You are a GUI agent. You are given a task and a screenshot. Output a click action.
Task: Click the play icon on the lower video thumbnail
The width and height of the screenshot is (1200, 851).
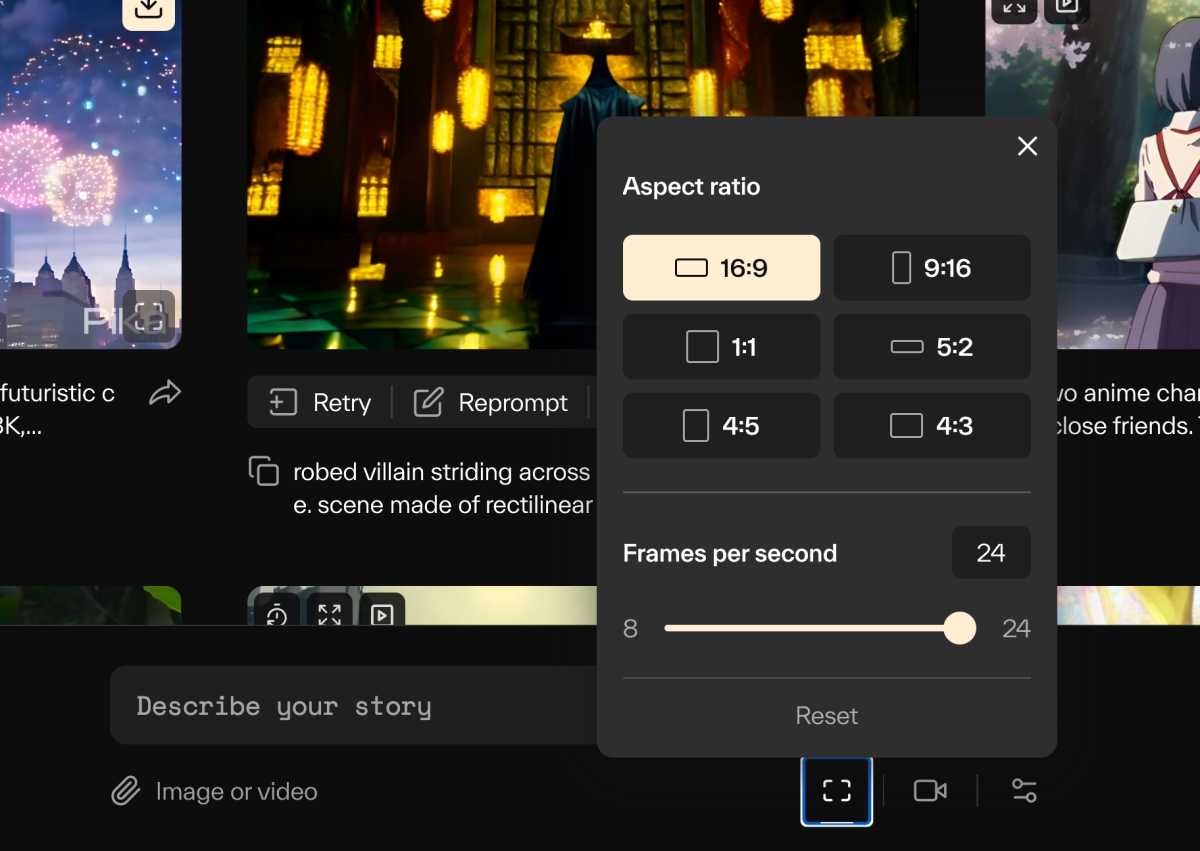point(382,614)
